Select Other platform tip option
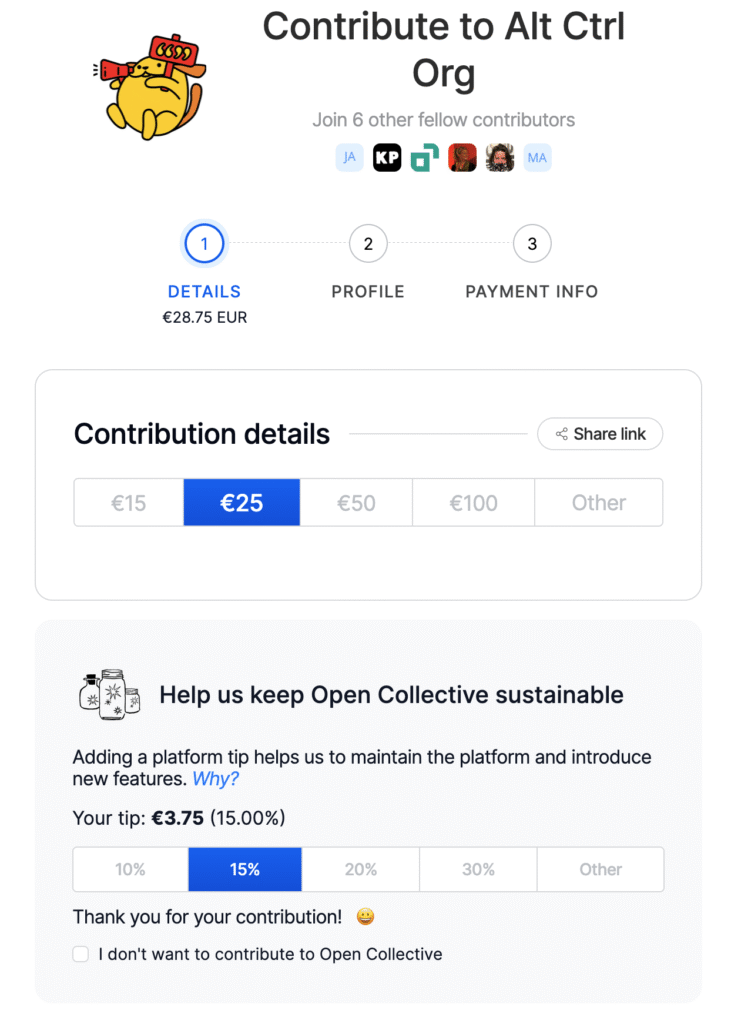The image size is (731, 1024). click(600, 869)
